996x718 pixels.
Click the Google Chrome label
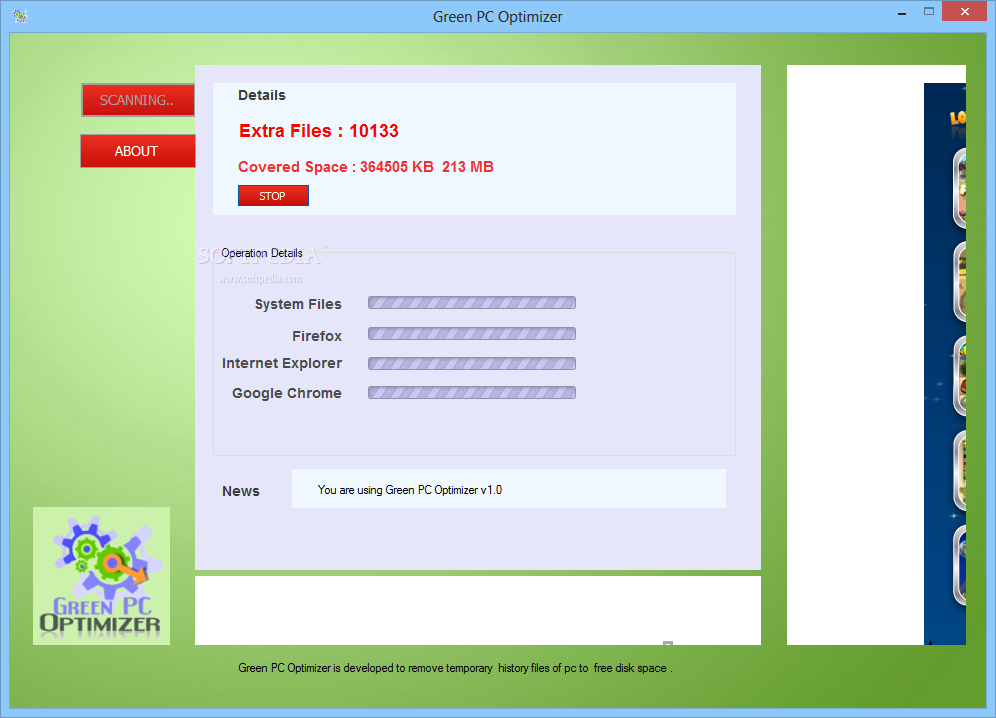(286, 393)
